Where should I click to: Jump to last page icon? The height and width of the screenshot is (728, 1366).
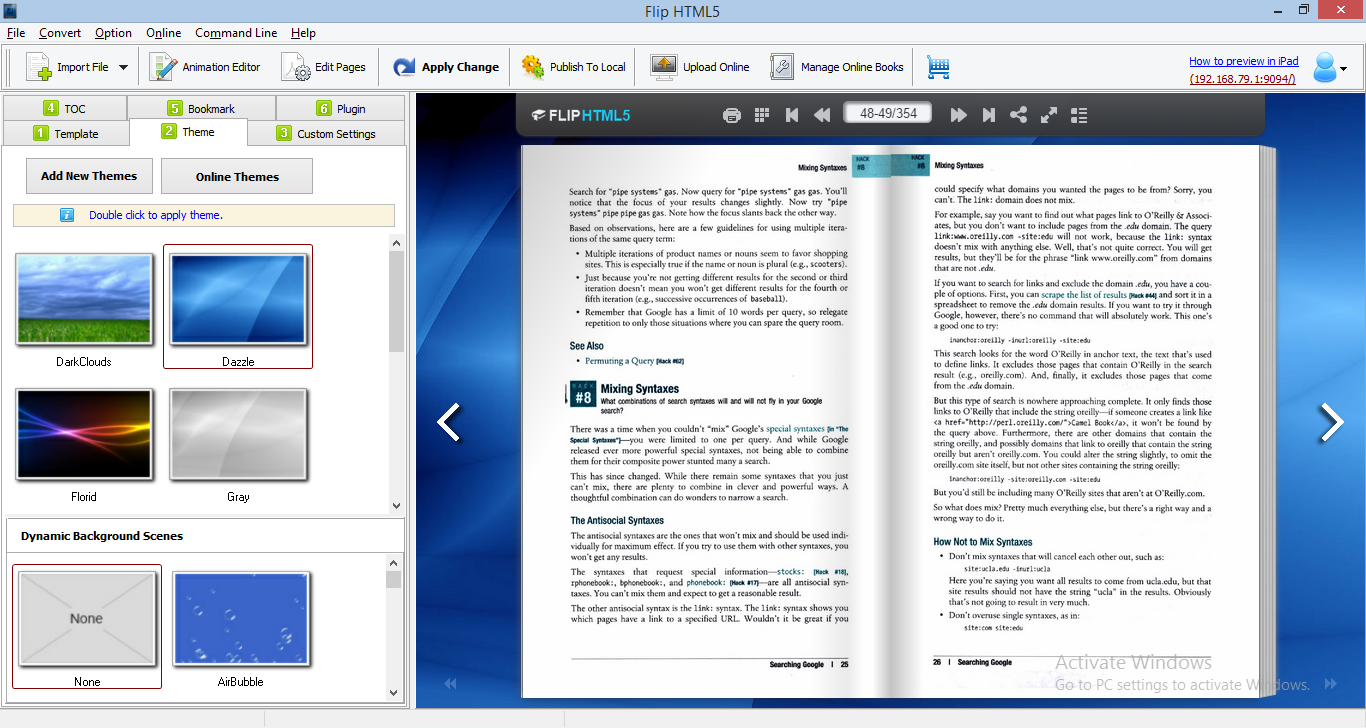point(988,115)
